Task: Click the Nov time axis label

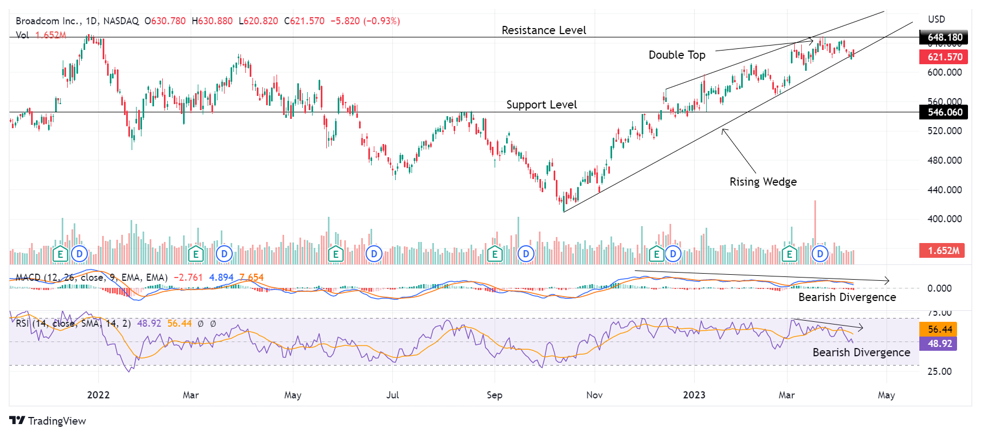Action: point(594,395)
